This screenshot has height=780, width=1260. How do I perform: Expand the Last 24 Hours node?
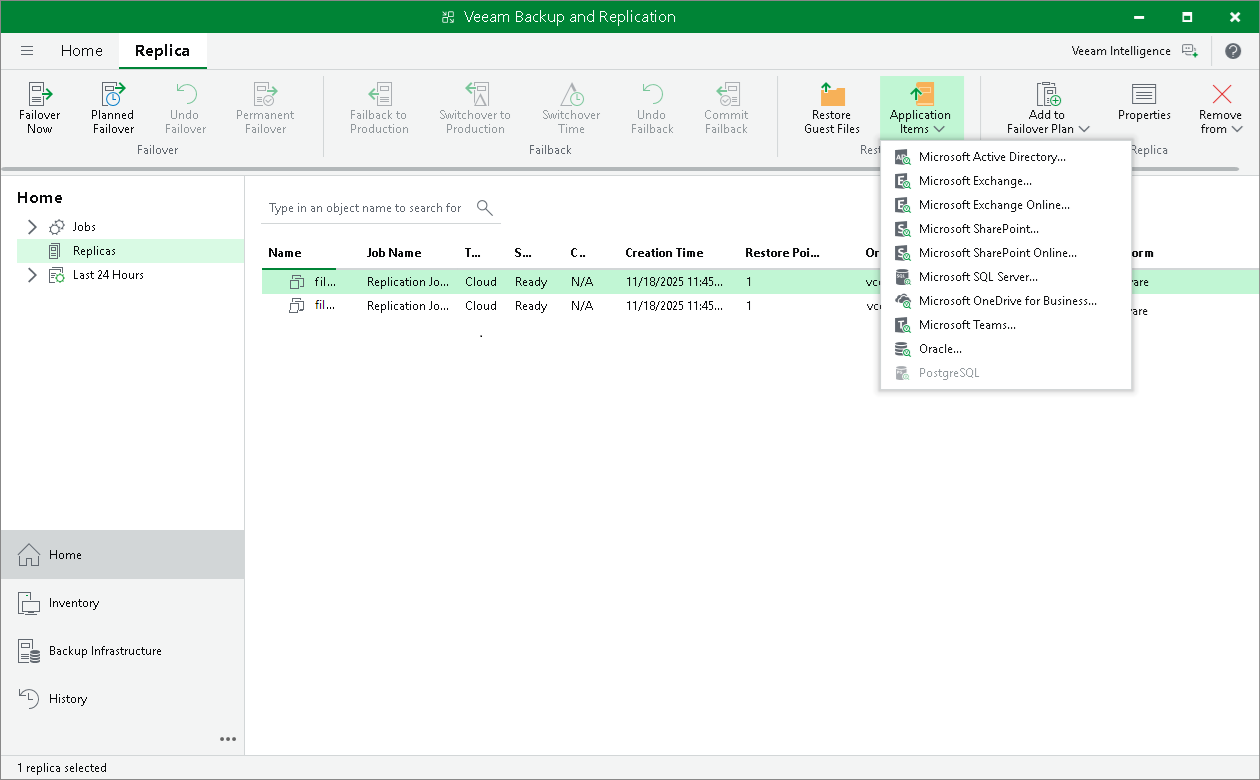coord(32,275)
